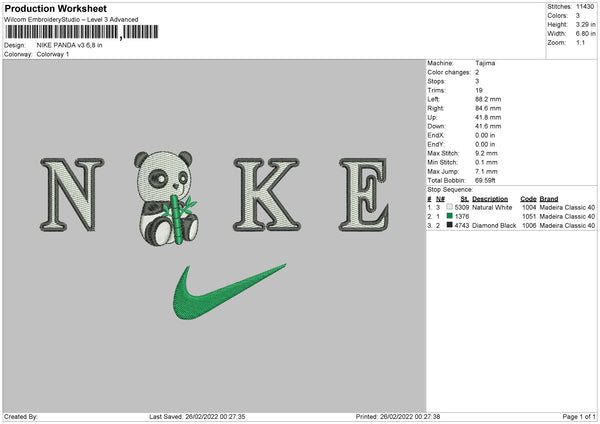This screenshot has width=600, height=424.
Task: Click the Brand column header
Action: 549,199
